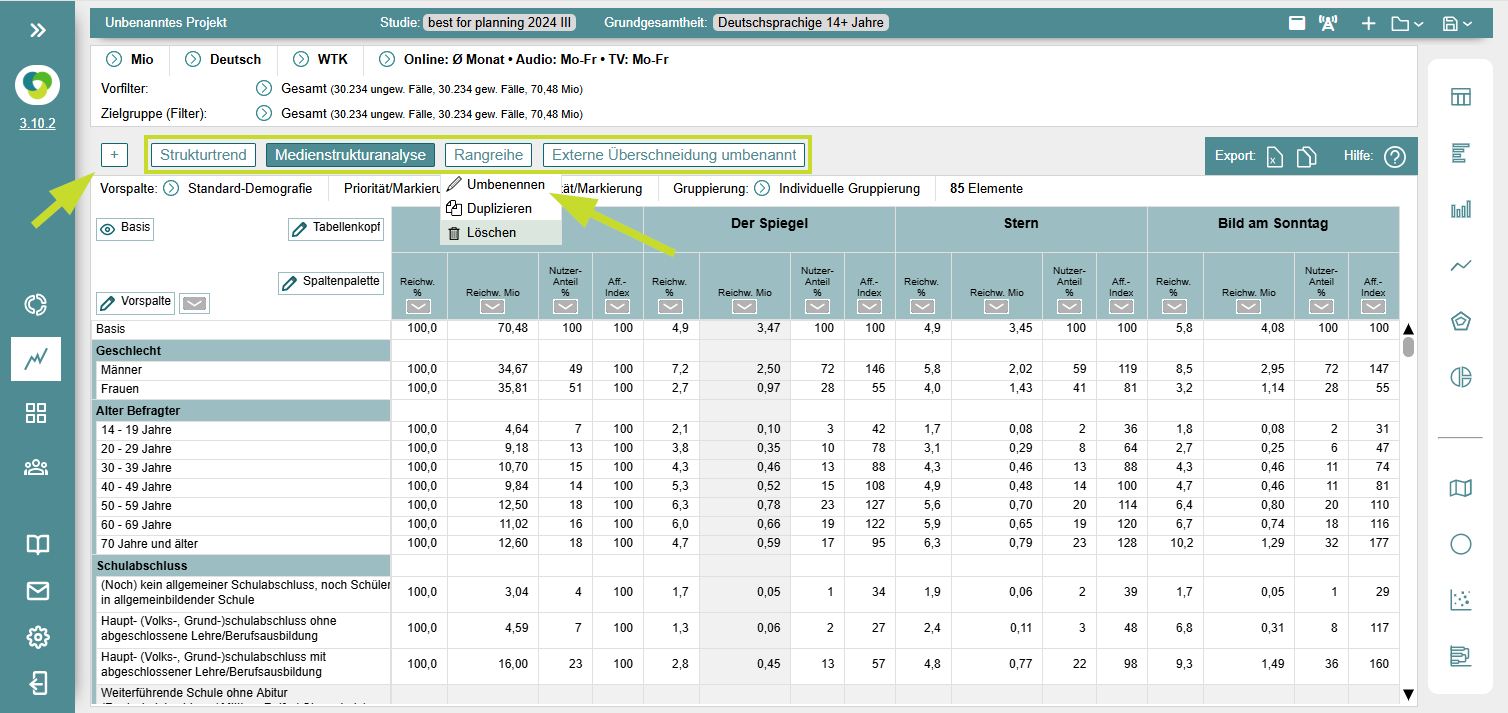The width and height of the screenshot is (1508, 713).
Task: Click the mail envelope icon in sidebar
Action: tap(37, 591)
